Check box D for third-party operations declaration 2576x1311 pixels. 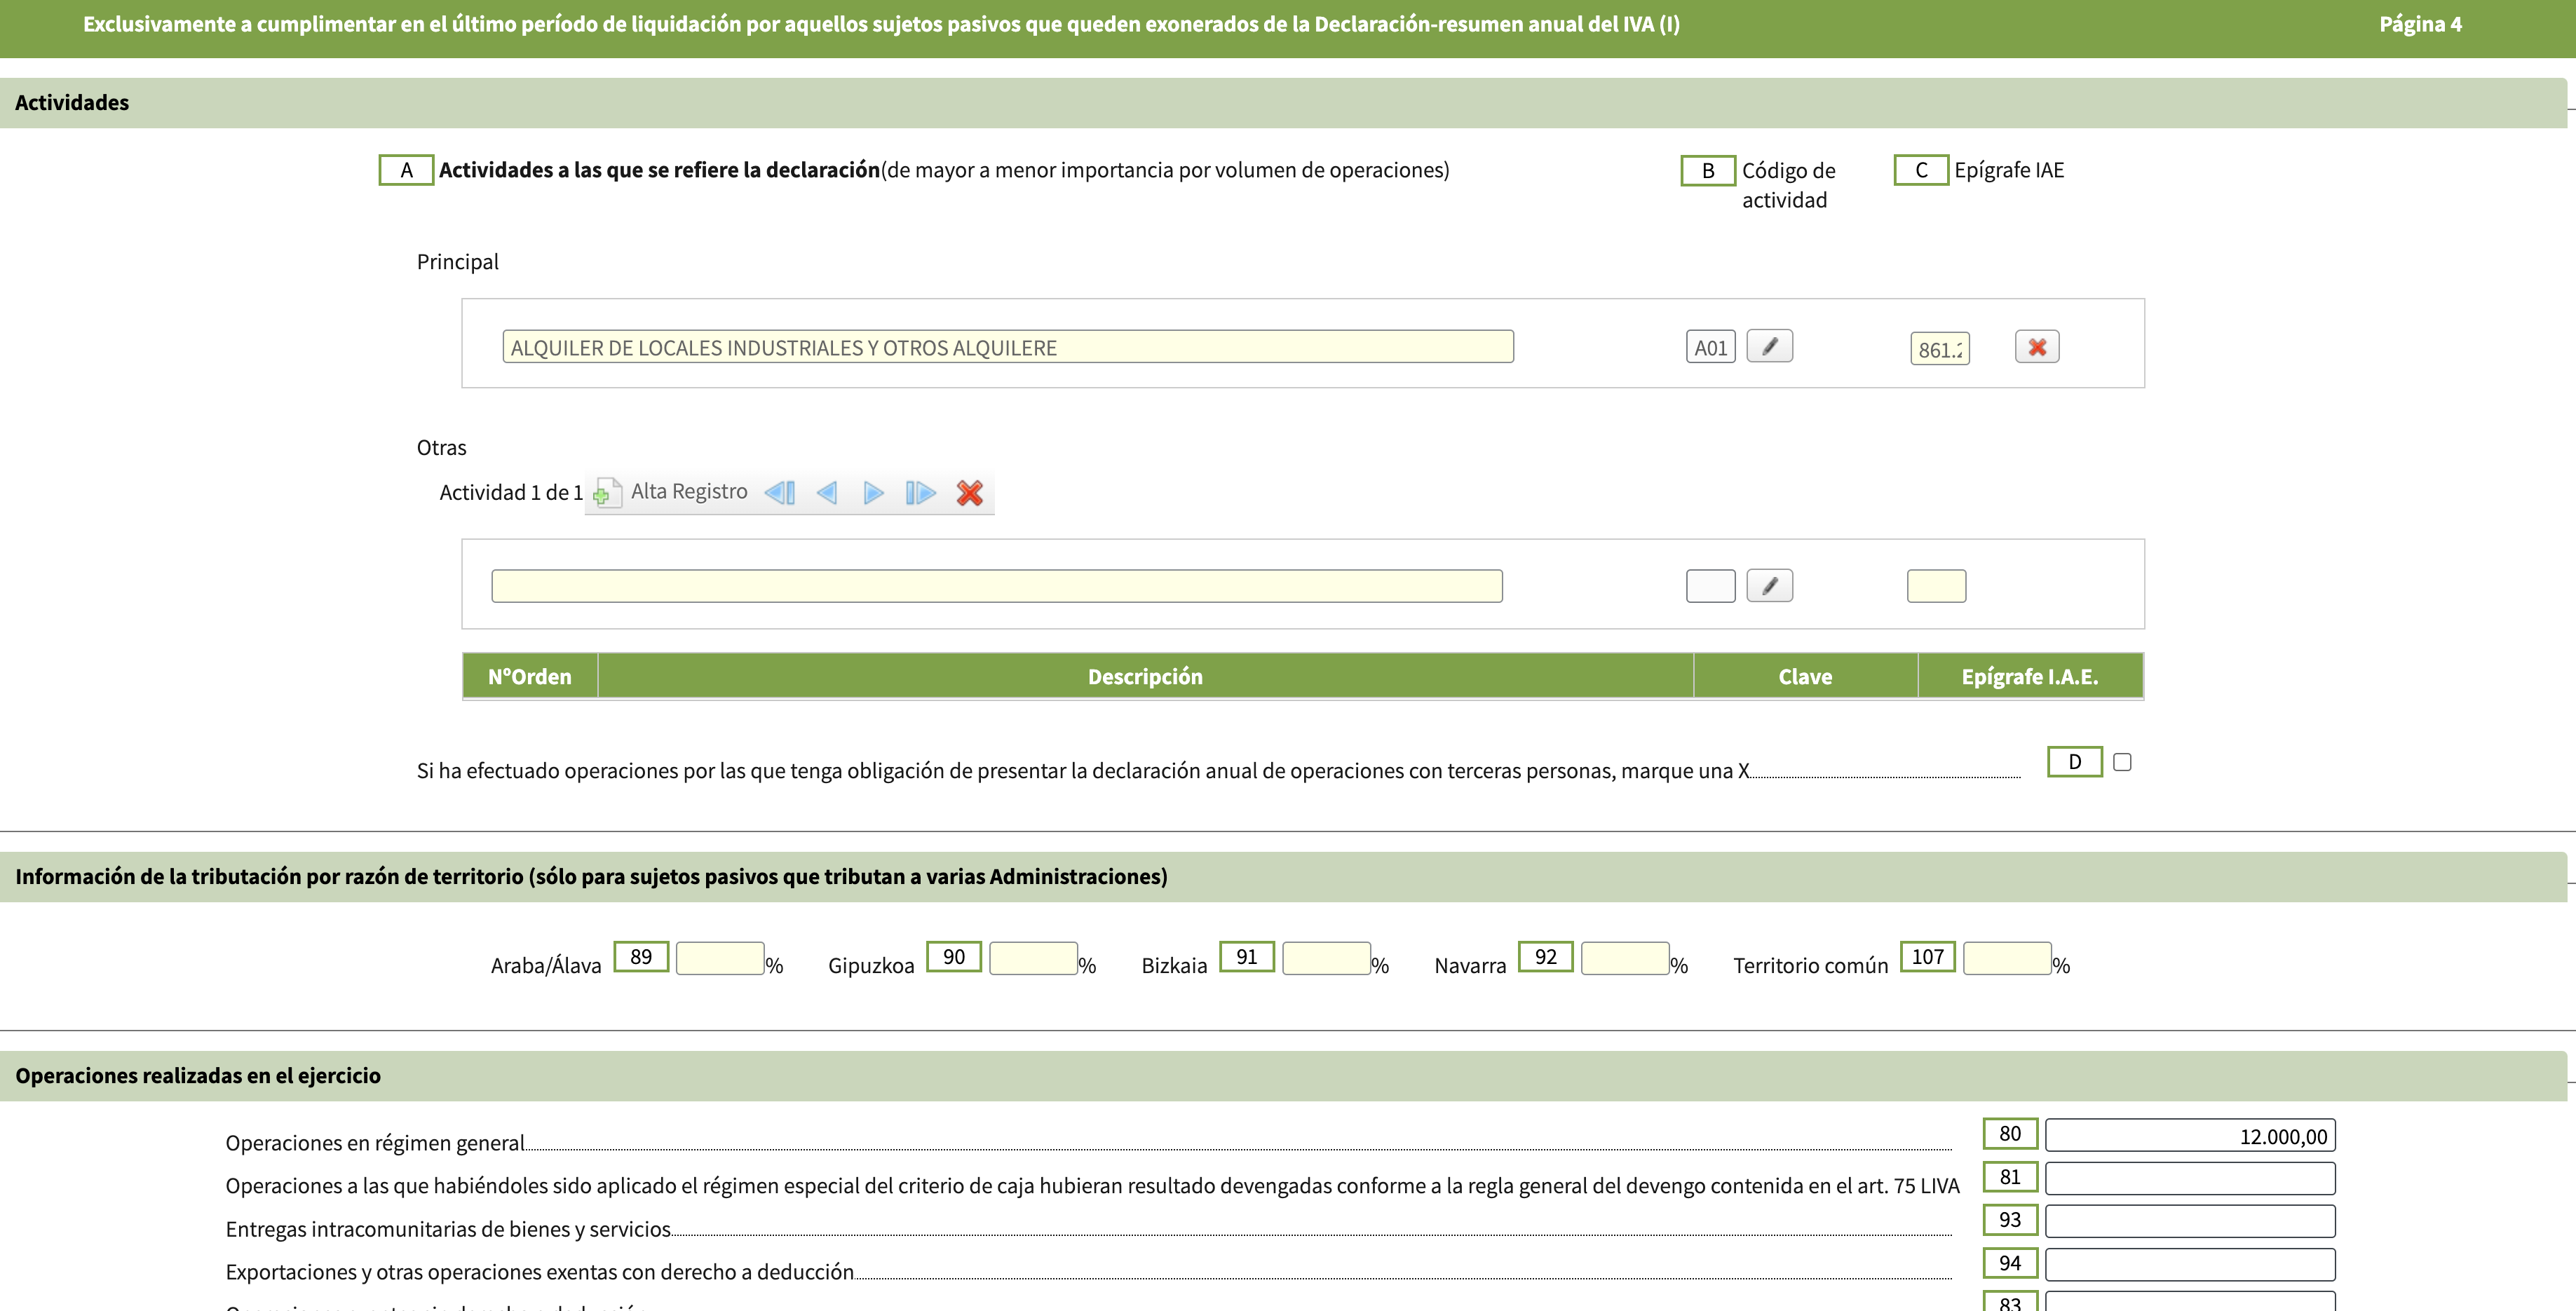pos(2122,762)
